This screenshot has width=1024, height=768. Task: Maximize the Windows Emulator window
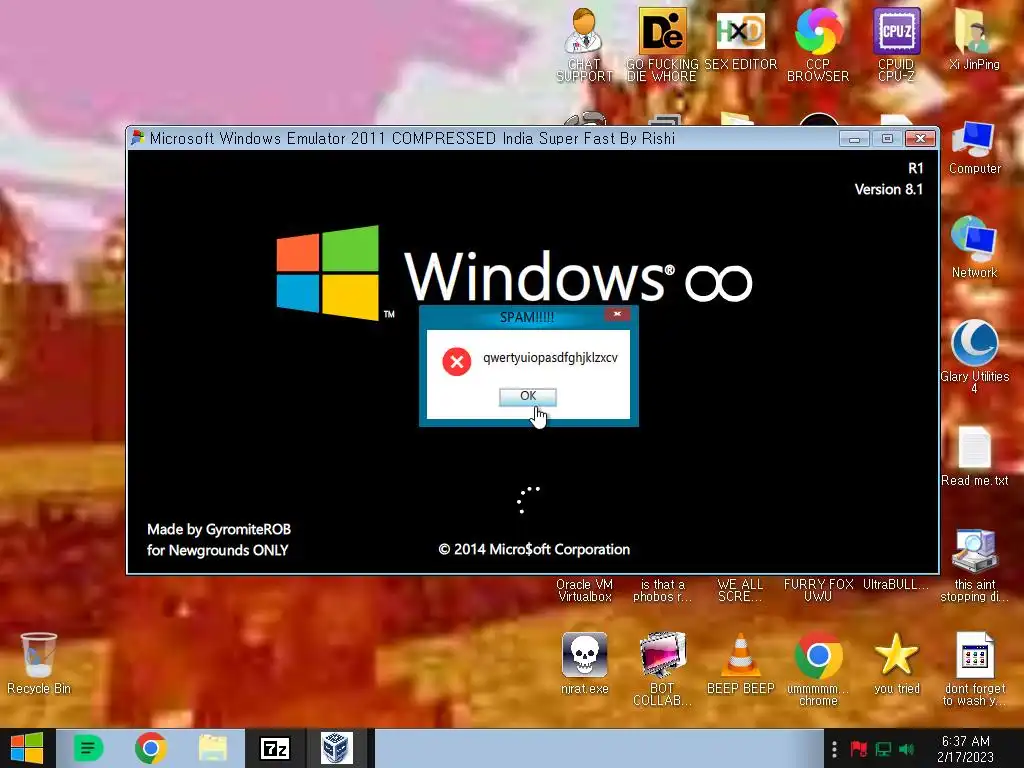click(x=887, y=139)
